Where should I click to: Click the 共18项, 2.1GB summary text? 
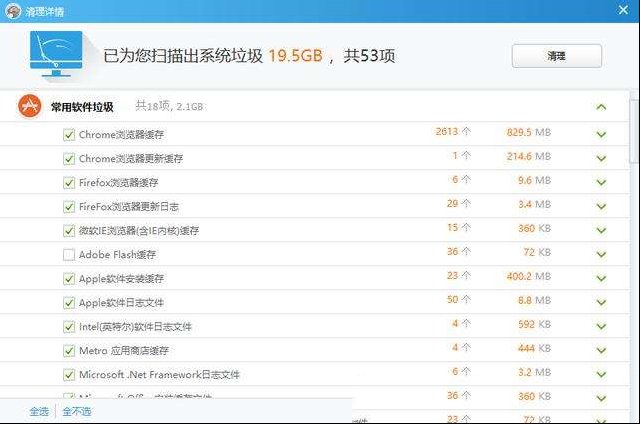point(169,106)
